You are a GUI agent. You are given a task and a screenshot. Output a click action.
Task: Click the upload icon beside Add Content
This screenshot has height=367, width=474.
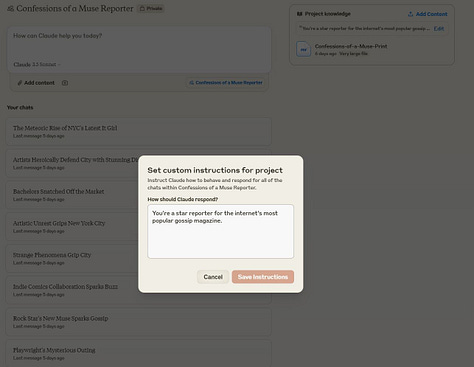pyautogui.click(x=410, y=14)
